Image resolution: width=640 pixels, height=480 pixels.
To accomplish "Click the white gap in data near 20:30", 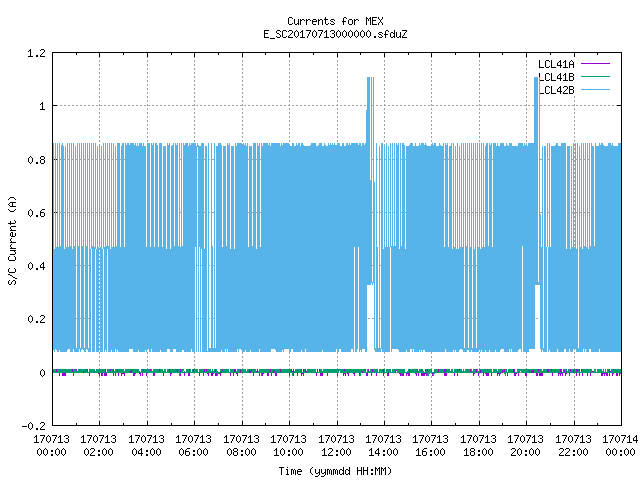I will point(538,317).
